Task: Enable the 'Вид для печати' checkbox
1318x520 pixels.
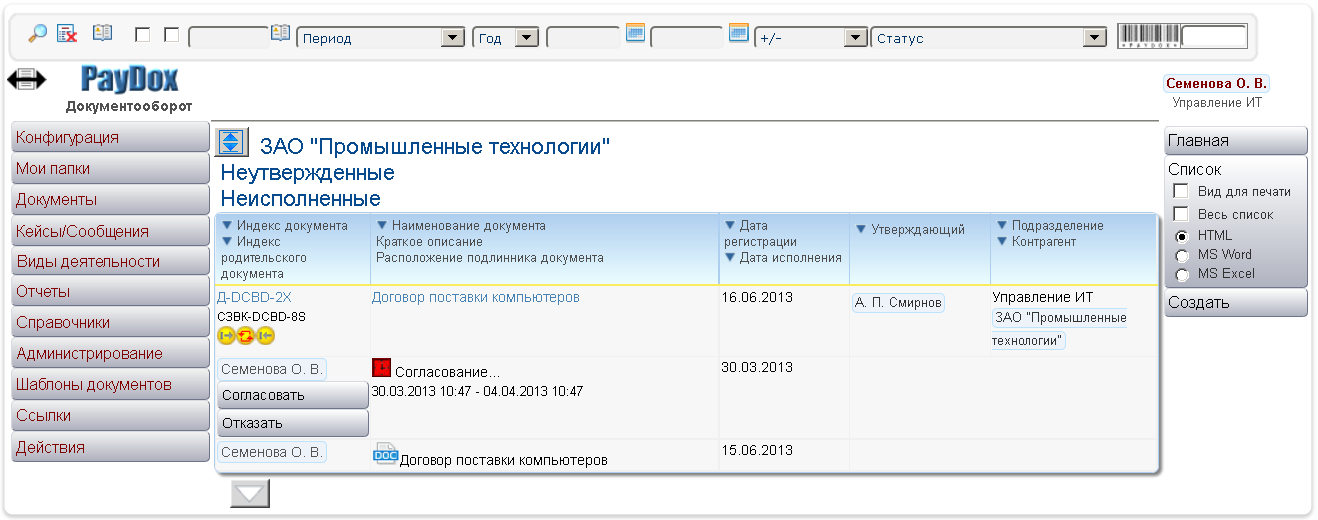Action: (x=1181, y=191)
